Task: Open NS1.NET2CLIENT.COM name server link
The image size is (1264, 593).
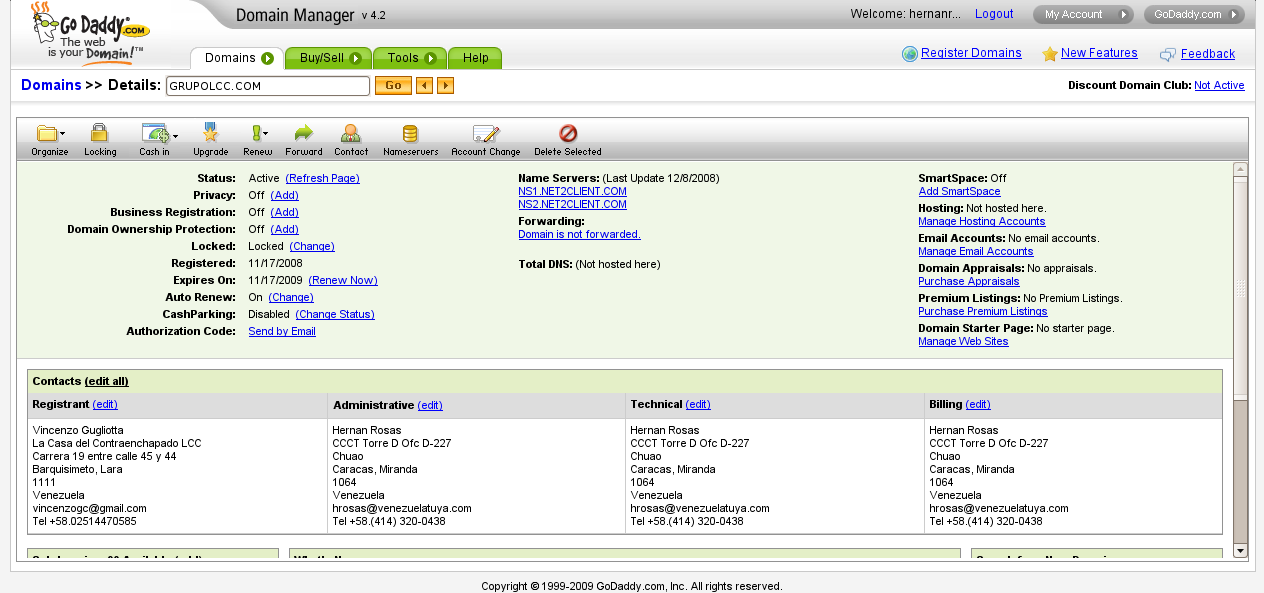Action: 572,191
